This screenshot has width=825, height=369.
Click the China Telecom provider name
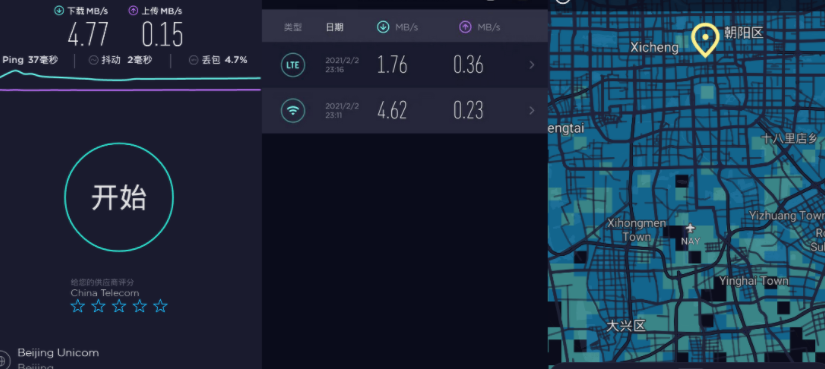[x=105, y=293]
